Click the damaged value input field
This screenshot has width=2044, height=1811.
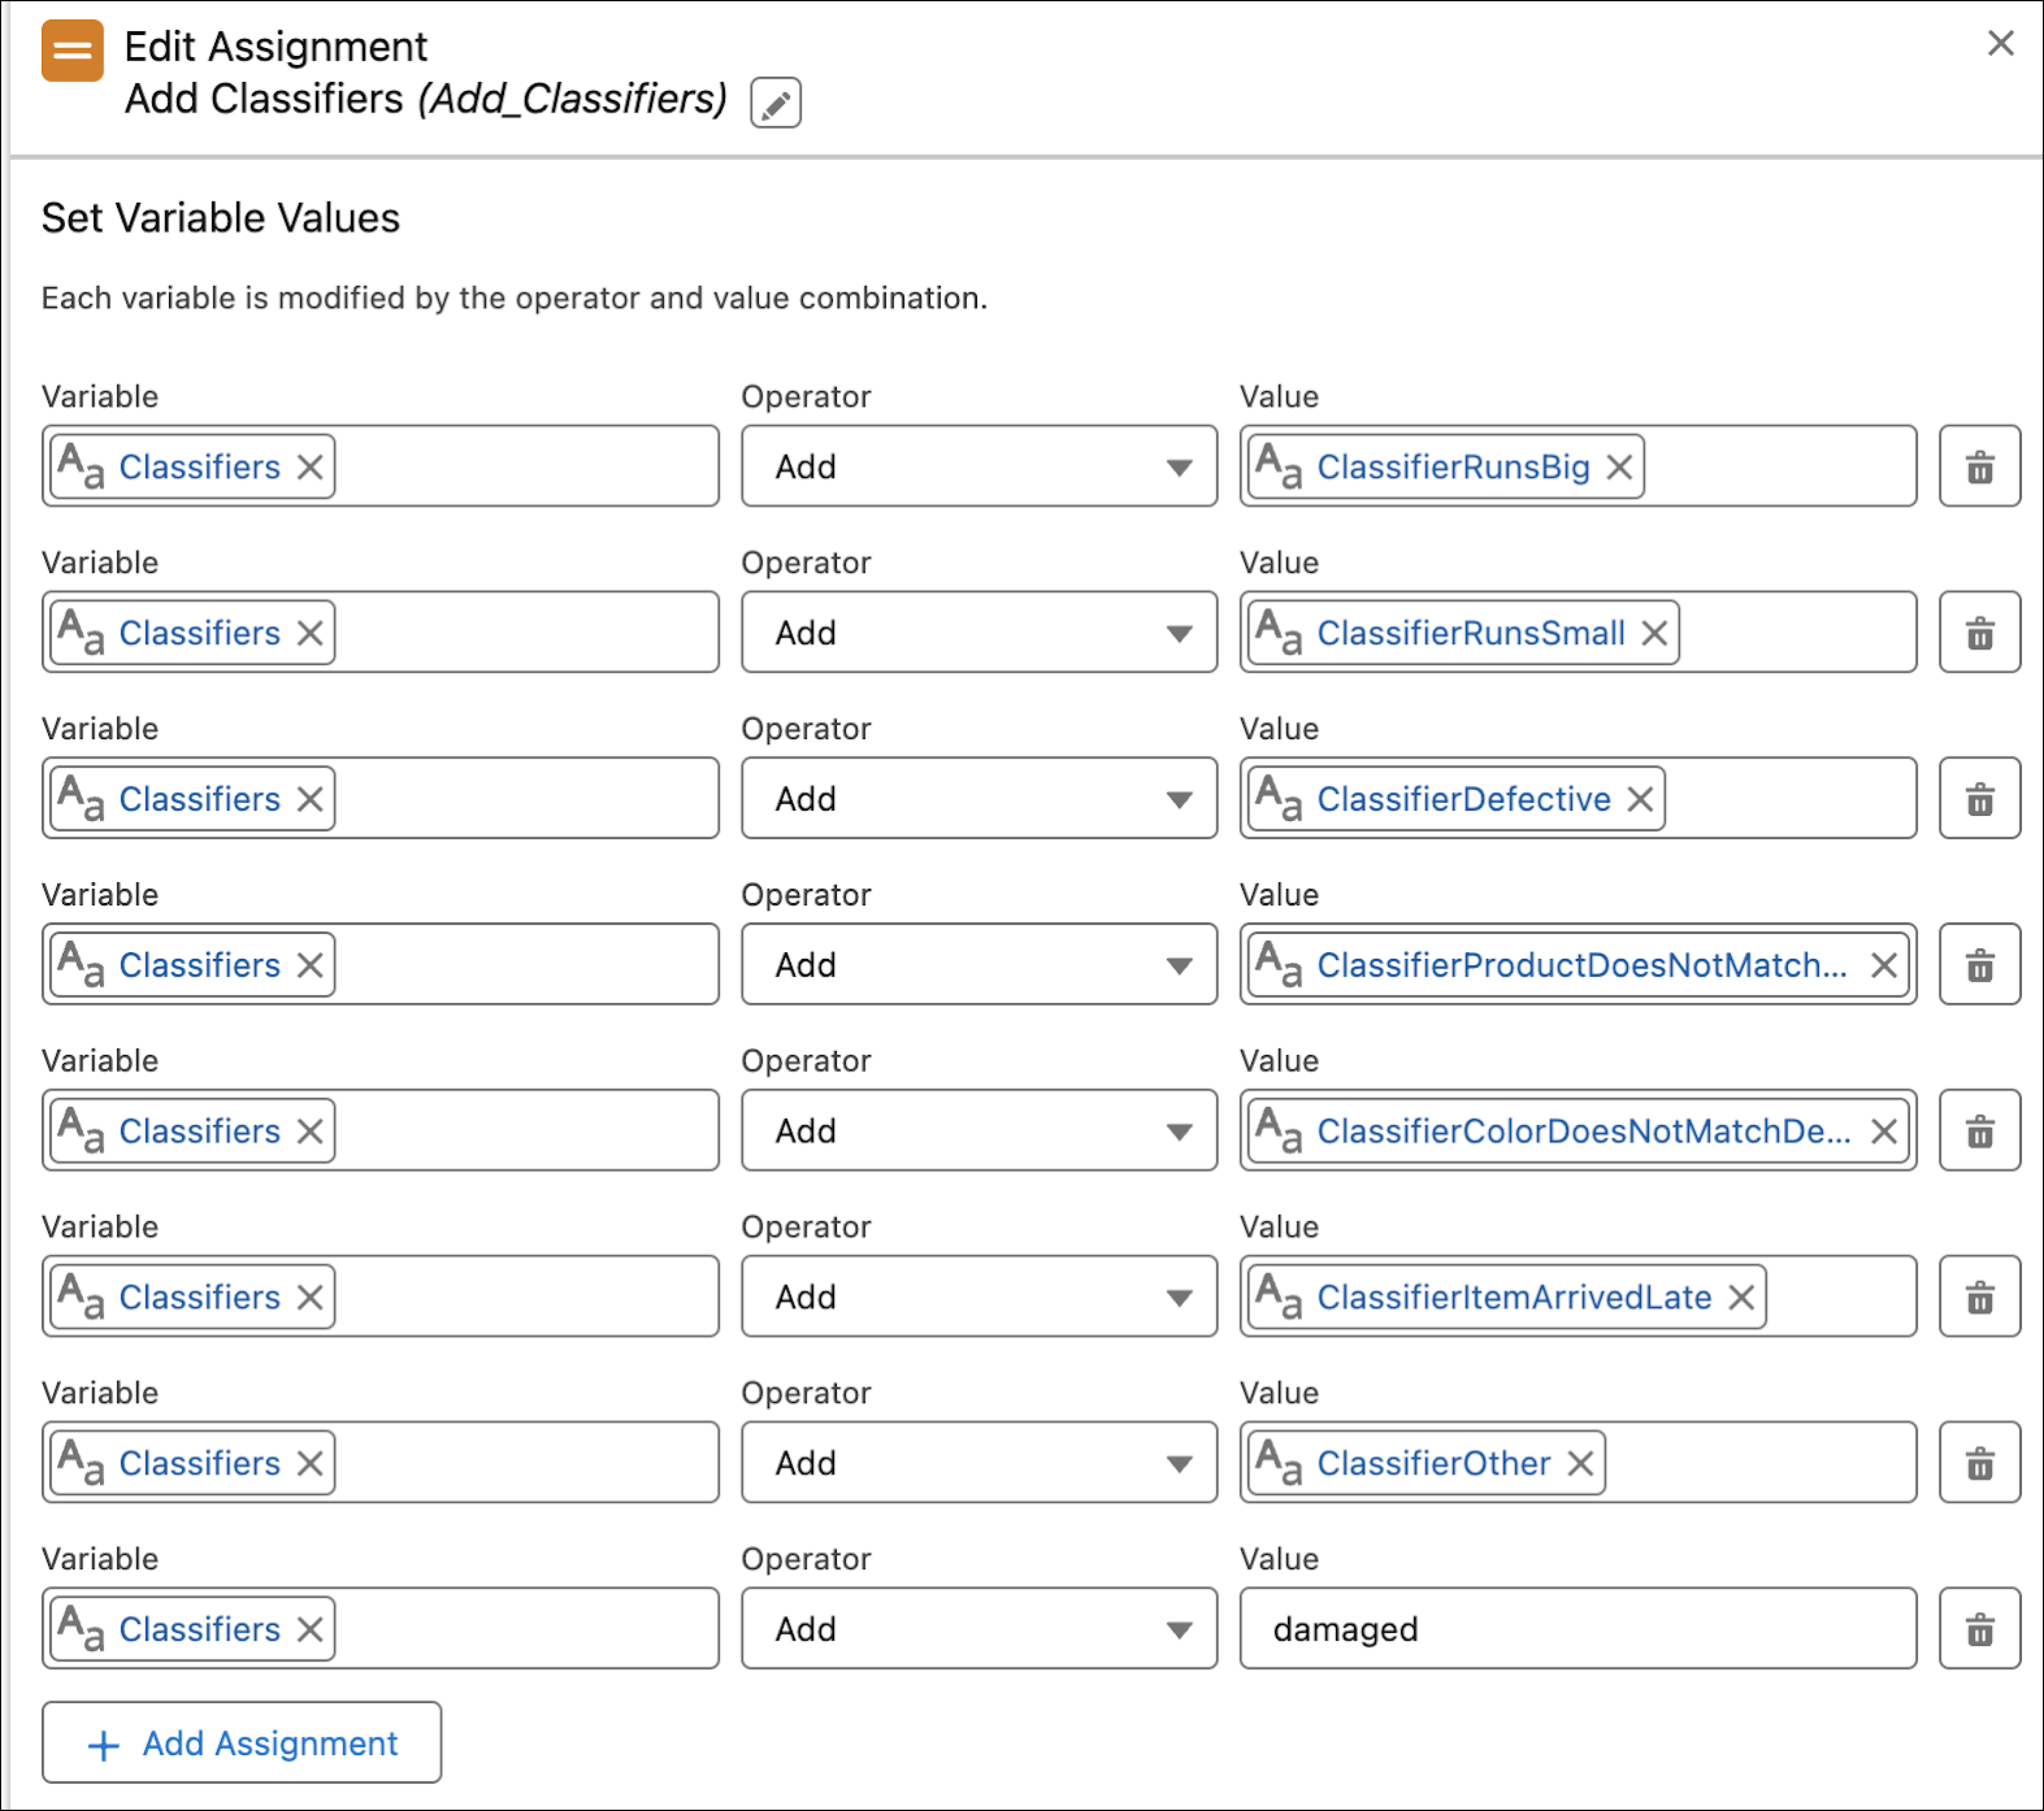point(1578,1628)
